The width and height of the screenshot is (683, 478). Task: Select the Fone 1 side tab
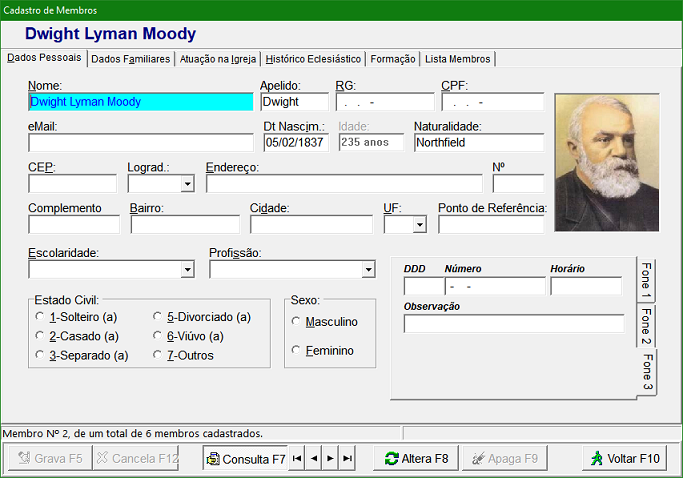tap(646, 280)
